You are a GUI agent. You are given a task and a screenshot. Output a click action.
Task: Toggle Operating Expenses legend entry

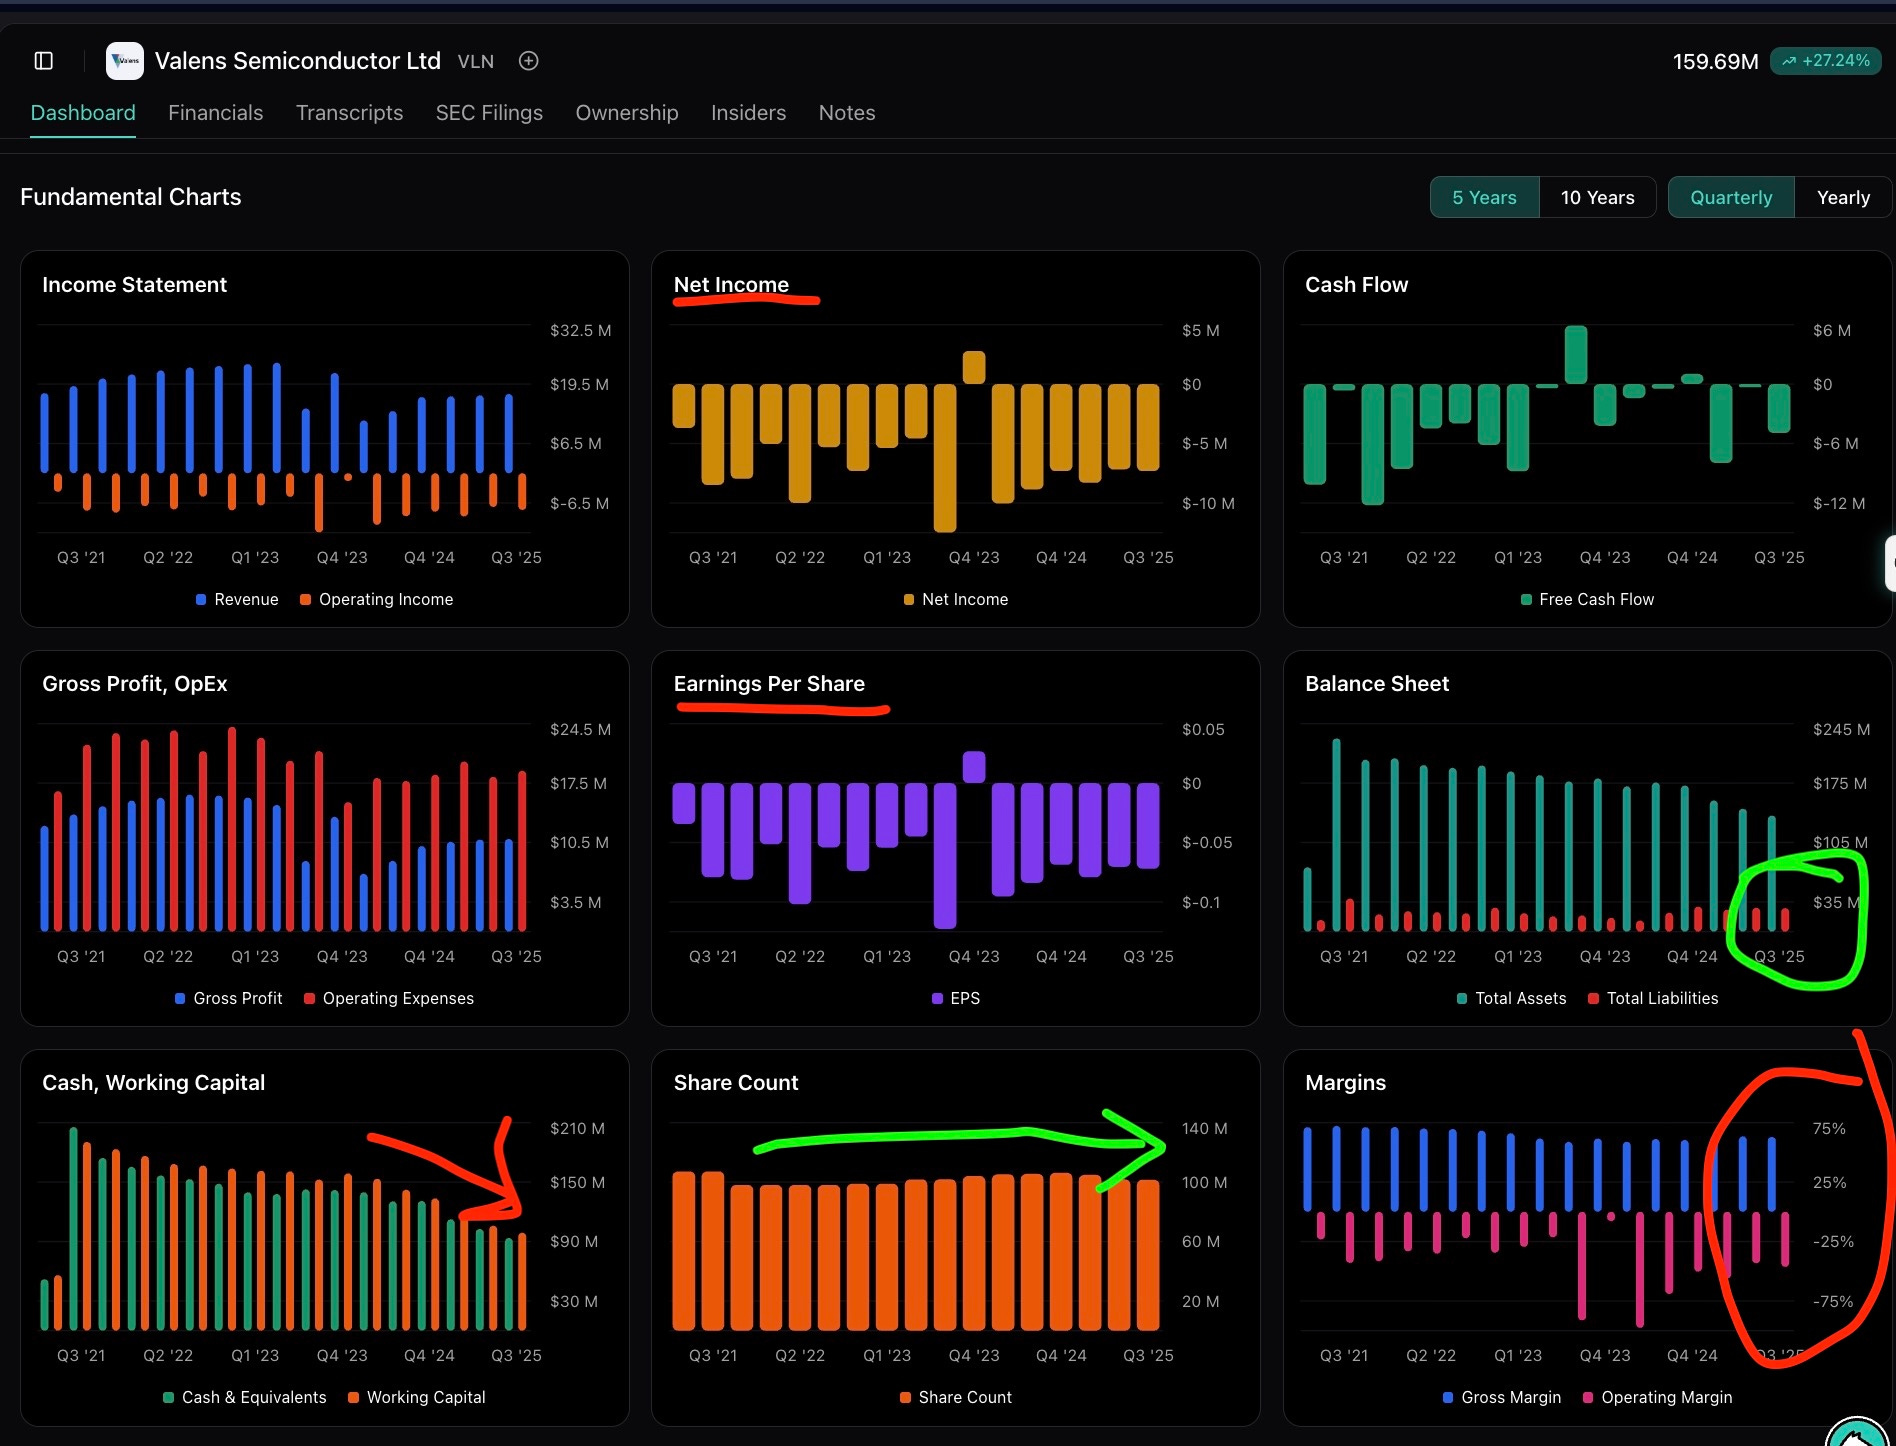click(x=389, y=998)
